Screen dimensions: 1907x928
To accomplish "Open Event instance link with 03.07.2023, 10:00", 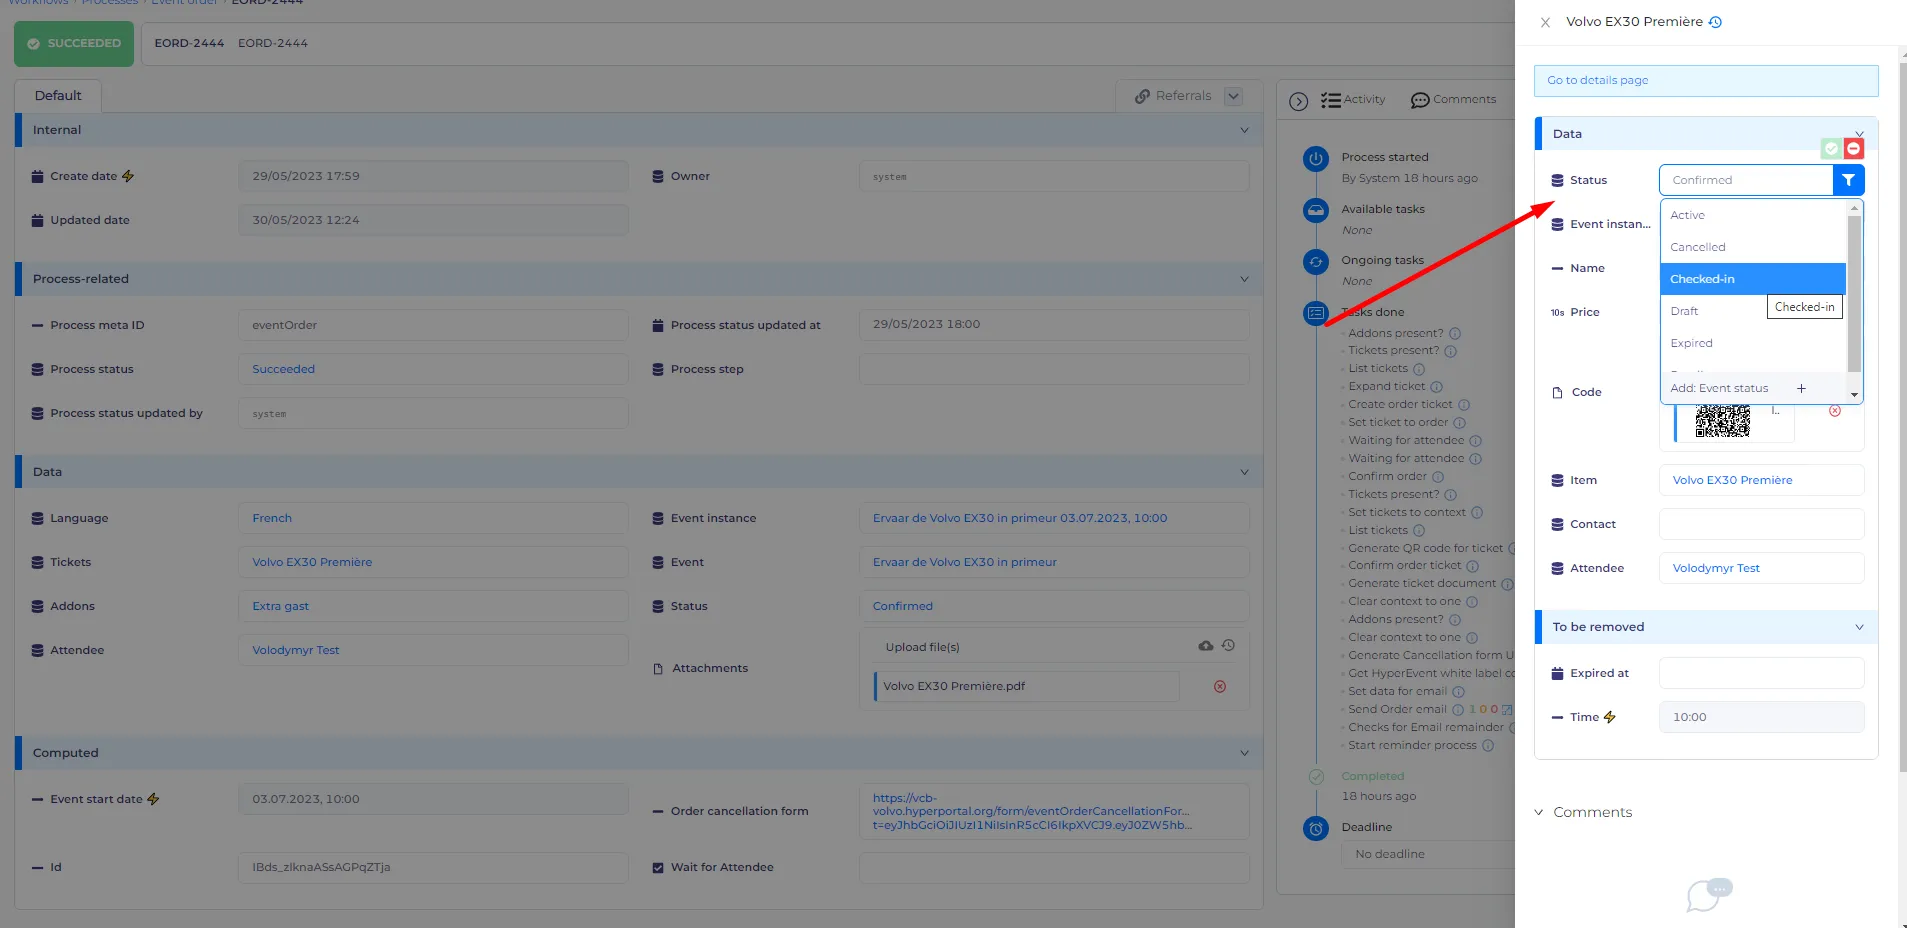I will click(x=1020, y=518).
